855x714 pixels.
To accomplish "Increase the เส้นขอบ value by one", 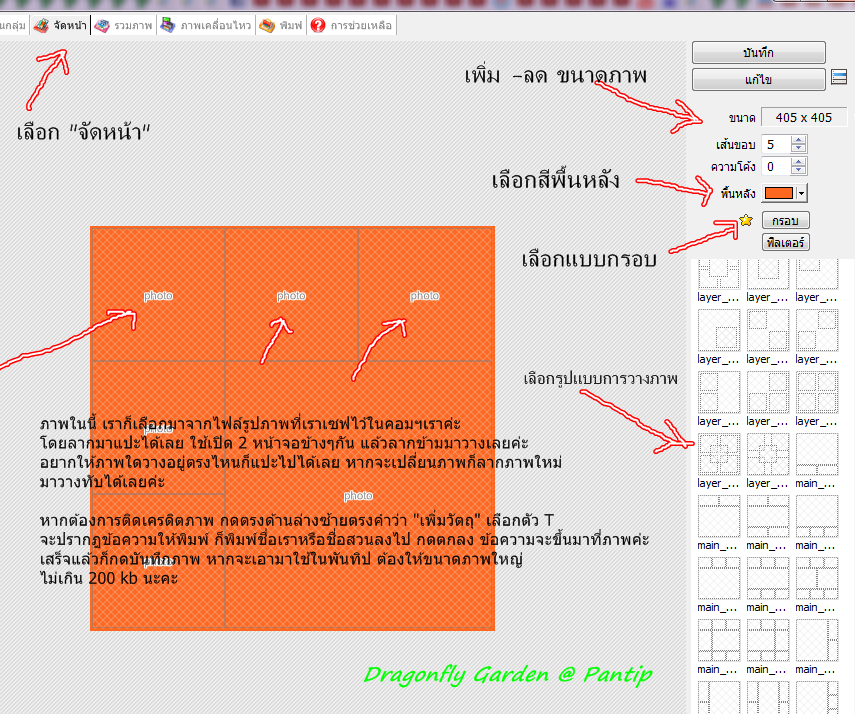I will pos(798,140).
